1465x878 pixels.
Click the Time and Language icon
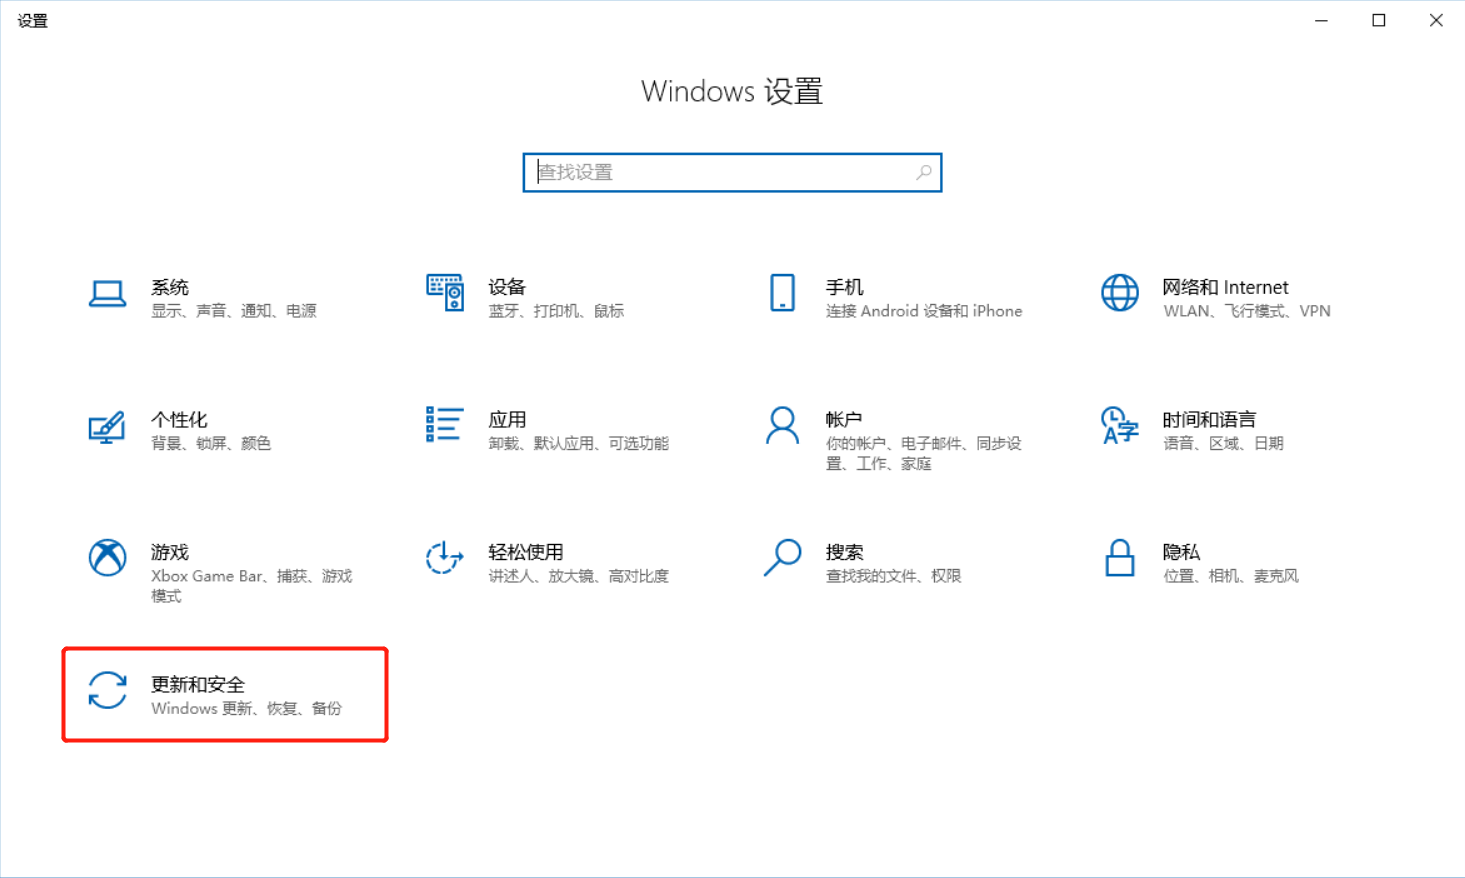(1119, 426)
